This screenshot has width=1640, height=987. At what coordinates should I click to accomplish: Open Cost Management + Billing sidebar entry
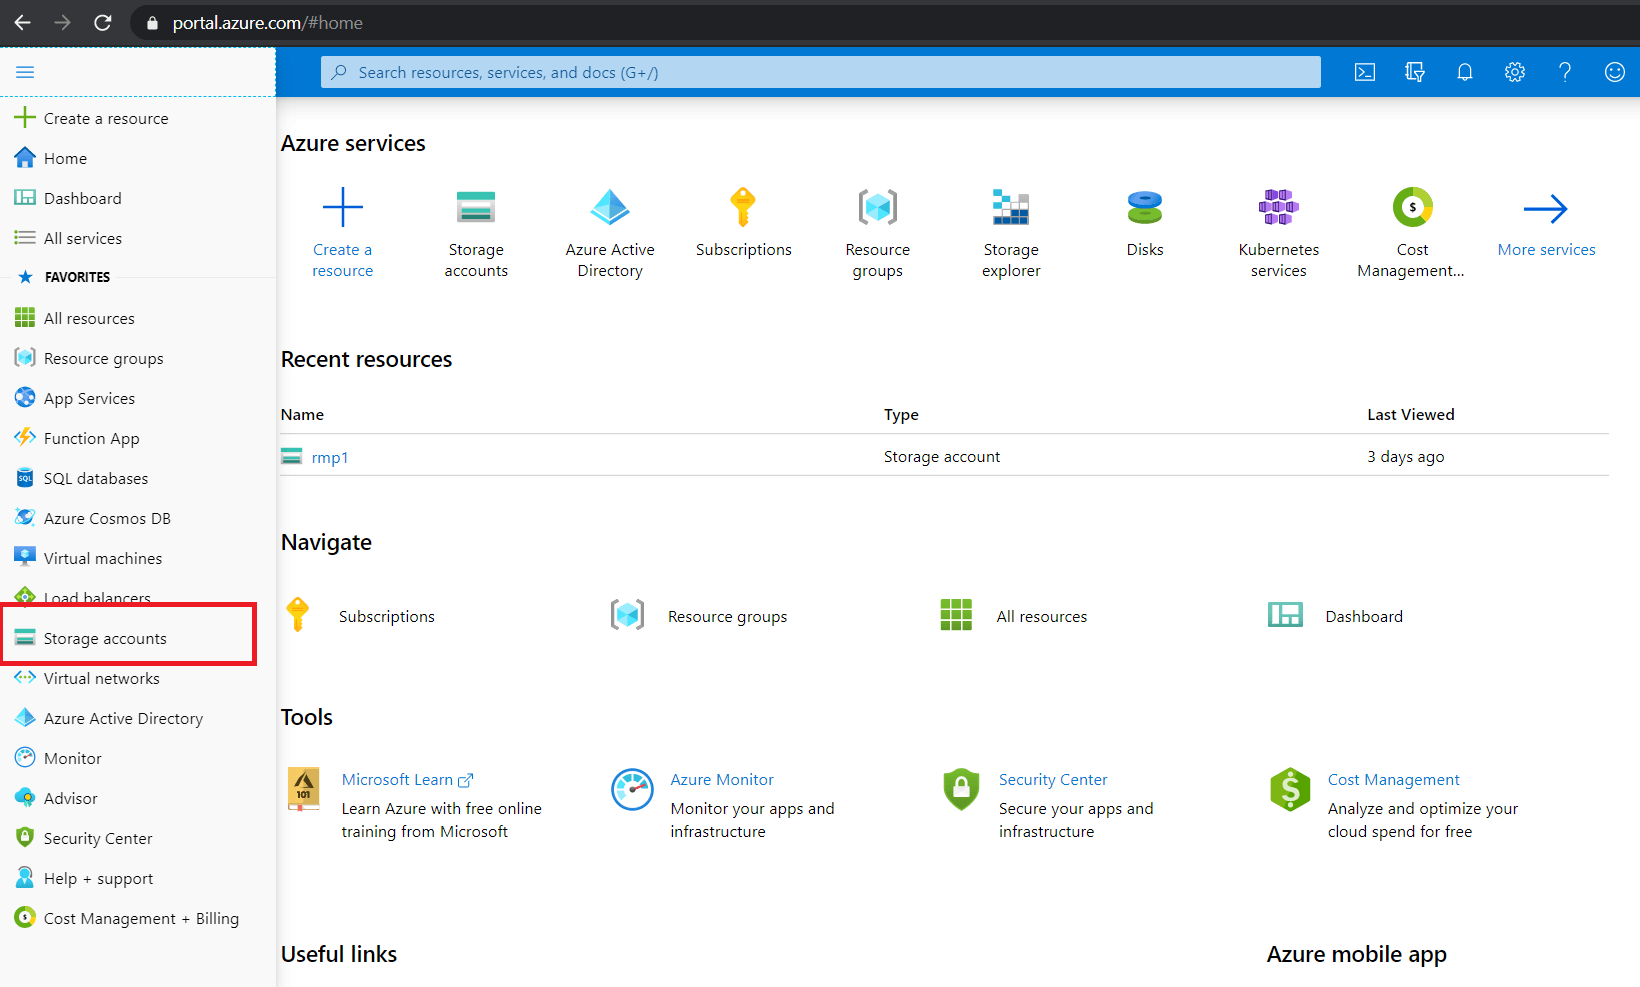(140, 917)
